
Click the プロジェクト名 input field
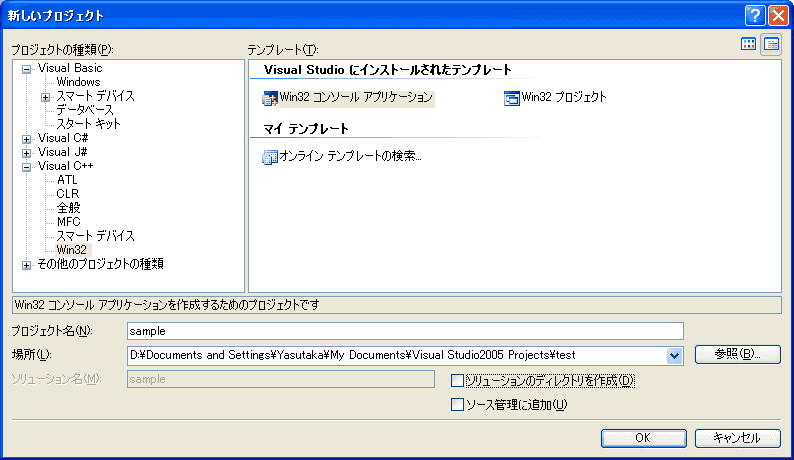coord(405,331)
